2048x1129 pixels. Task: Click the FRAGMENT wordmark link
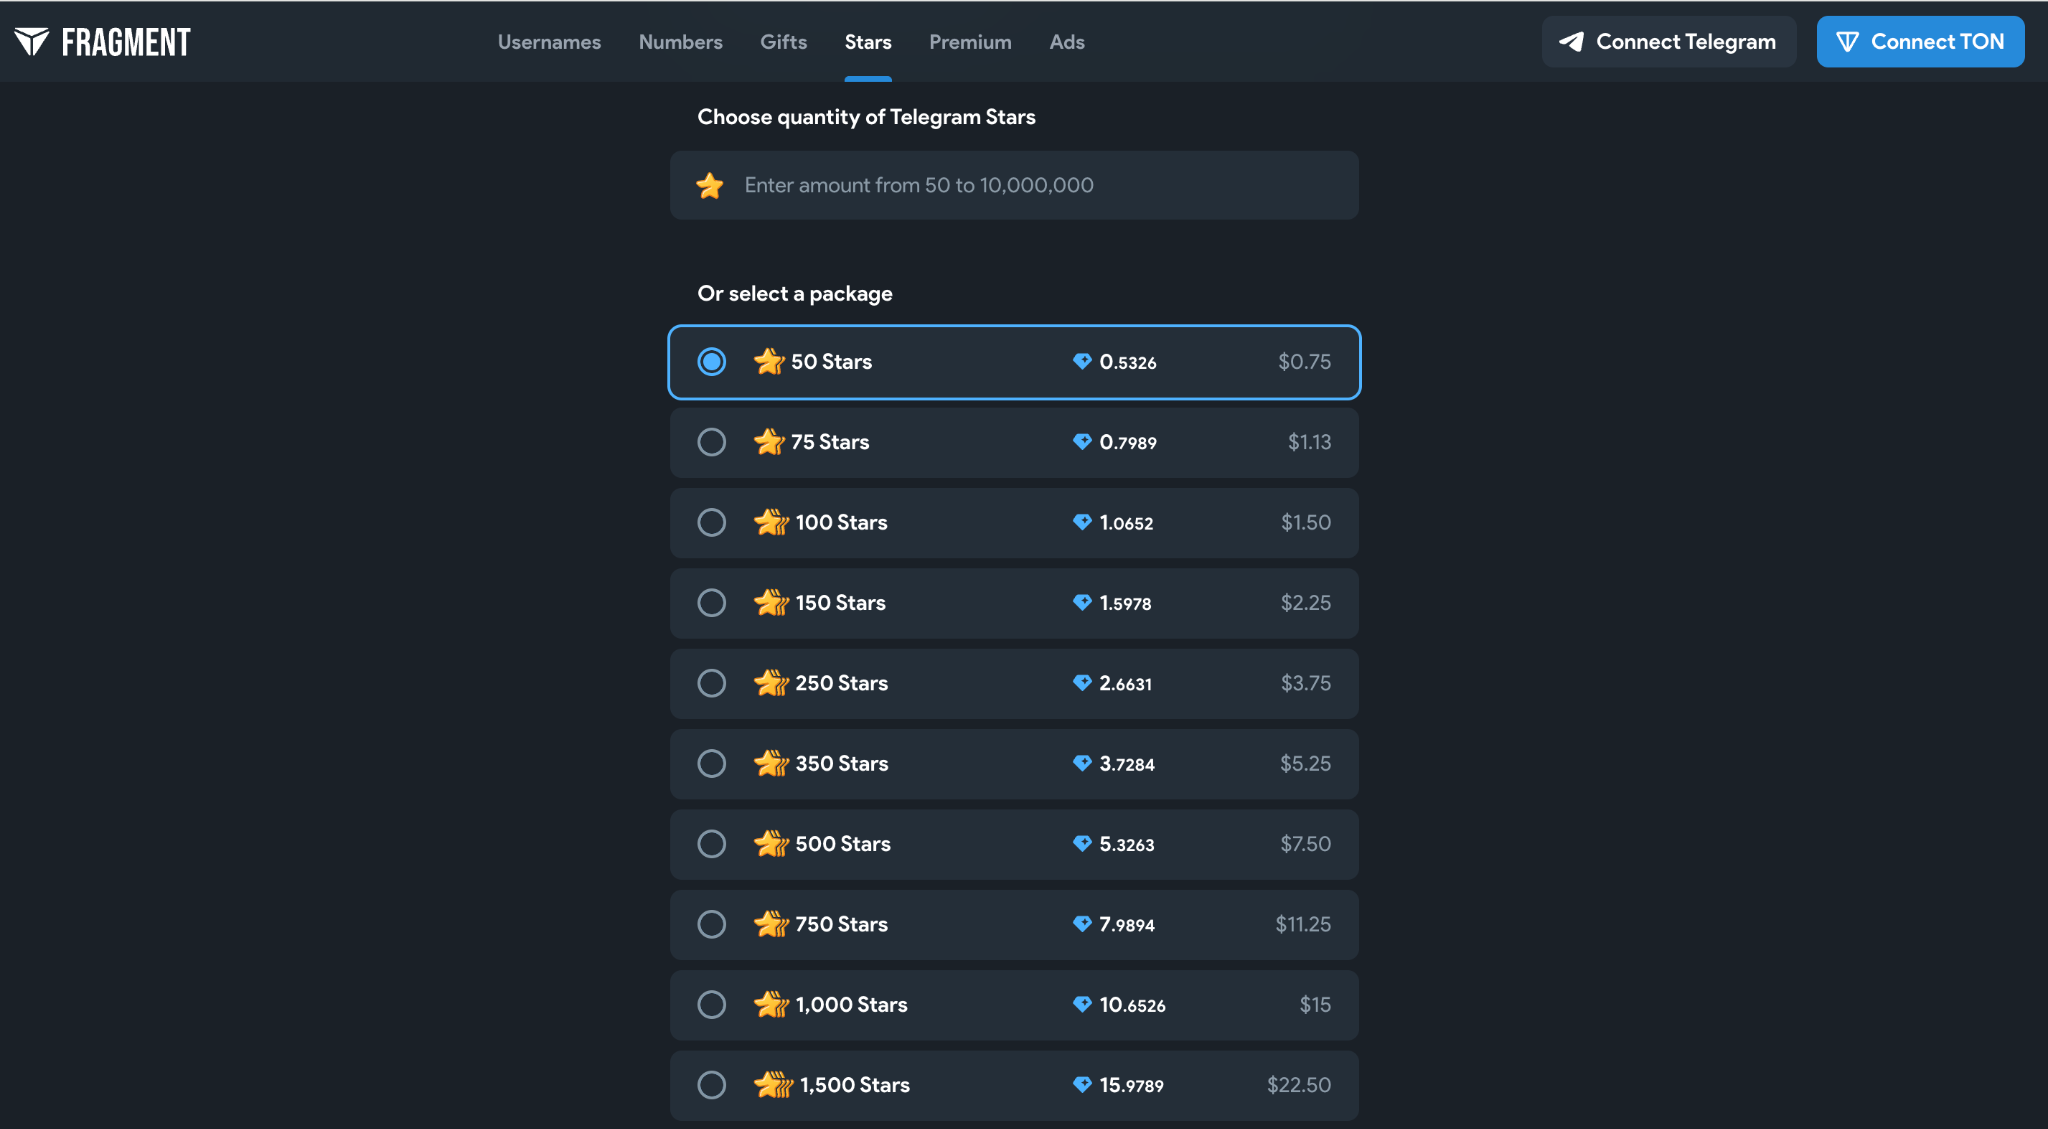(126, 42)
